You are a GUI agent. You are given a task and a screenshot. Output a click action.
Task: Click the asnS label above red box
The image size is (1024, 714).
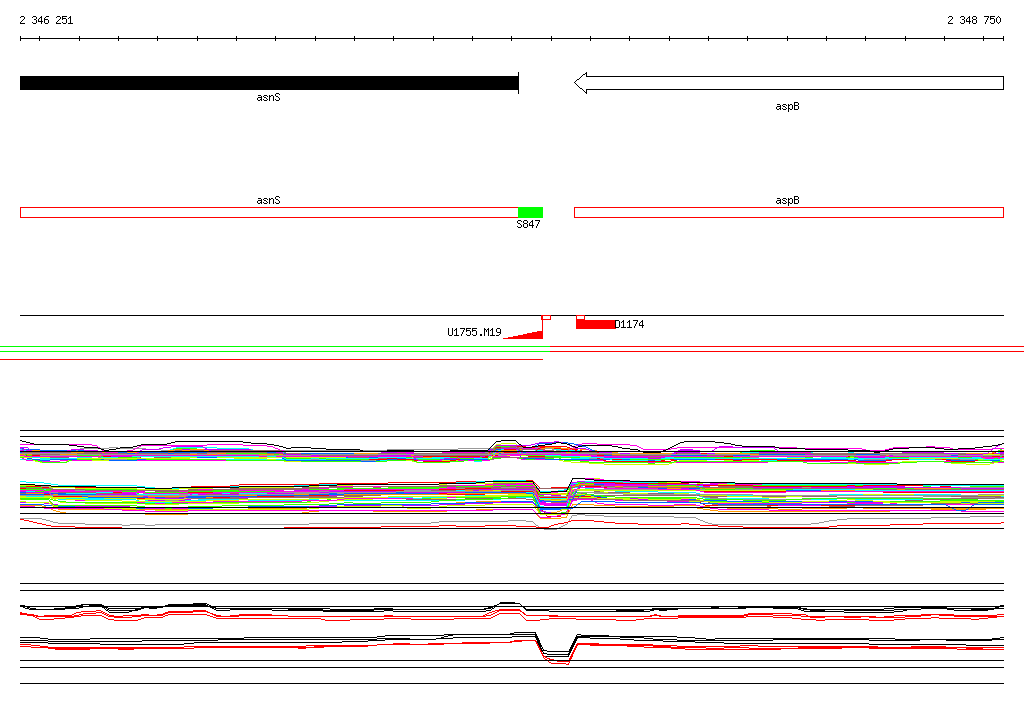click(268, 200)
